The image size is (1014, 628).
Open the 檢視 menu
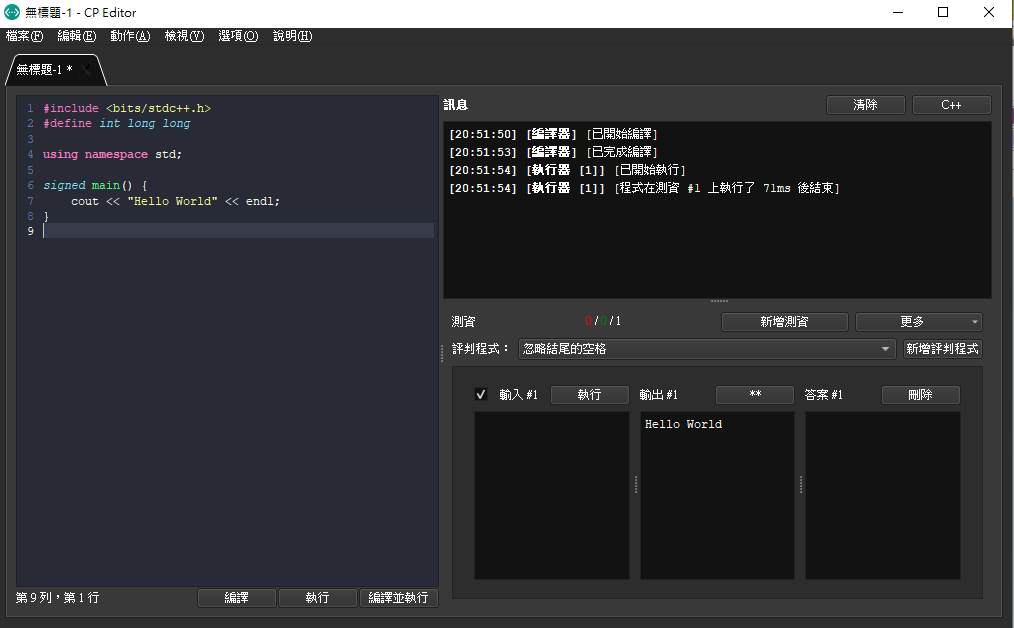[184, 36]
